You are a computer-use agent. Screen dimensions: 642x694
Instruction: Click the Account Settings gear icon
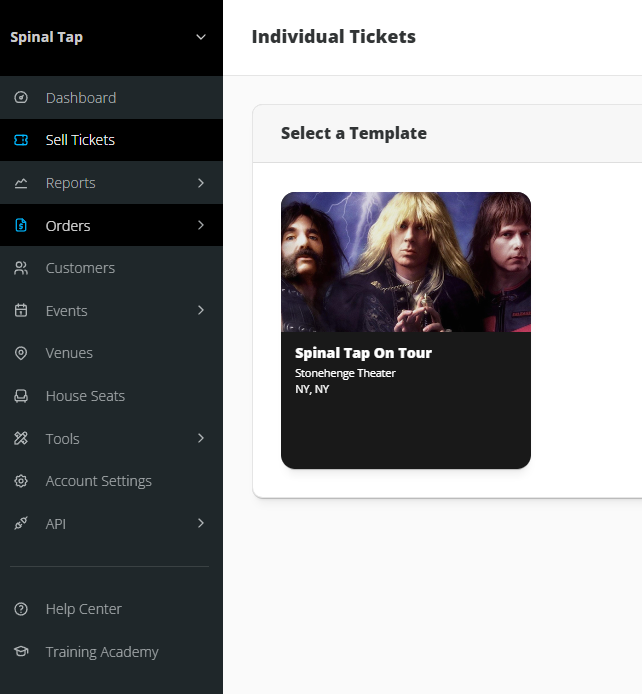pyautogui.click(x=21, y=481)
